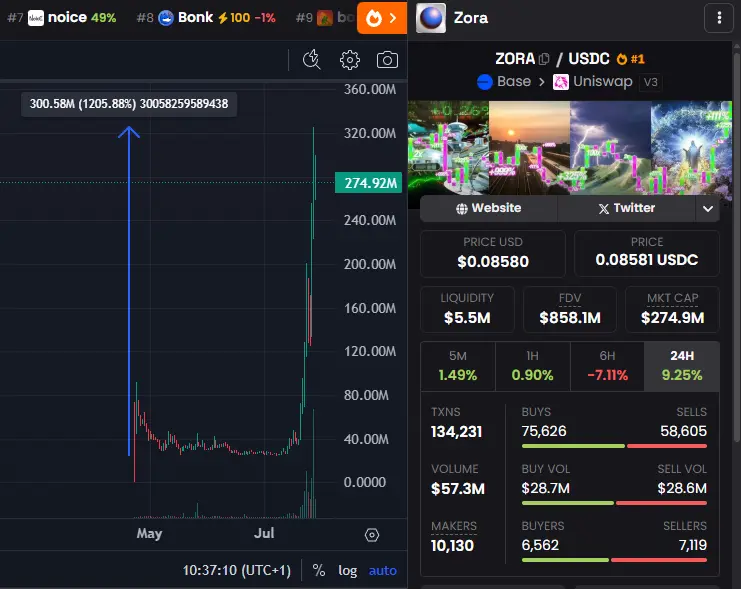Click the SELLERS count 7,119
This screenshot has height=589, width=741.
(x=693, y=545)
